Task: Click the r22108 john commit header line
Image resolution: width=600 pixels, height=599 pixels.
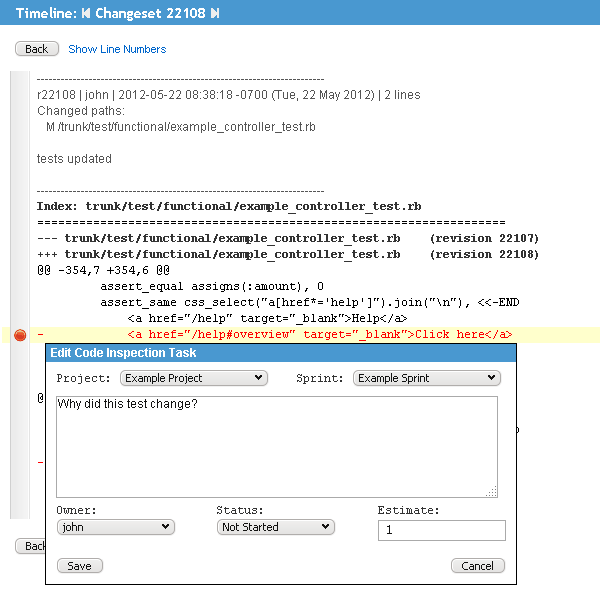Action: coord(229,95)
